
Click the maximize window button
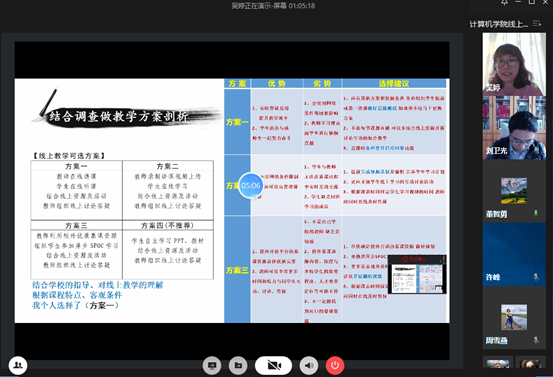[531, 2]
